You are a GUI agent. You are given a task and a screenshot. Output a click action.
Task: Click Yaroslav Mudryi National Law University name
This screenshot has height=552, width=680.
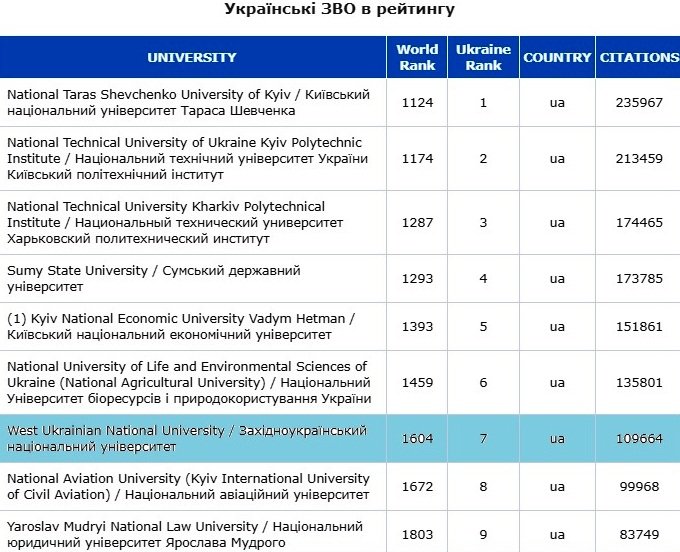[185, 534]
